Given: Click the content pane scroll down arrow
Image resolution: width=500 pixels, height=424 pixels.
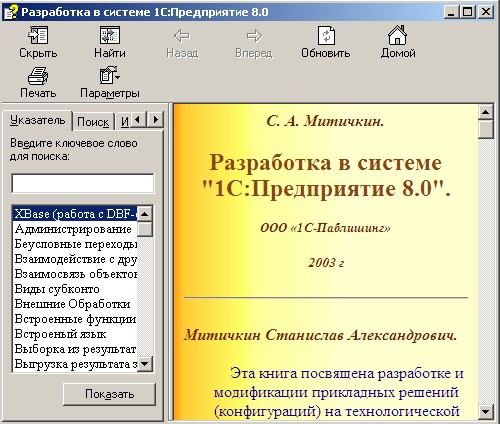Looking at the screenshot, I should (x=485, y=411).
